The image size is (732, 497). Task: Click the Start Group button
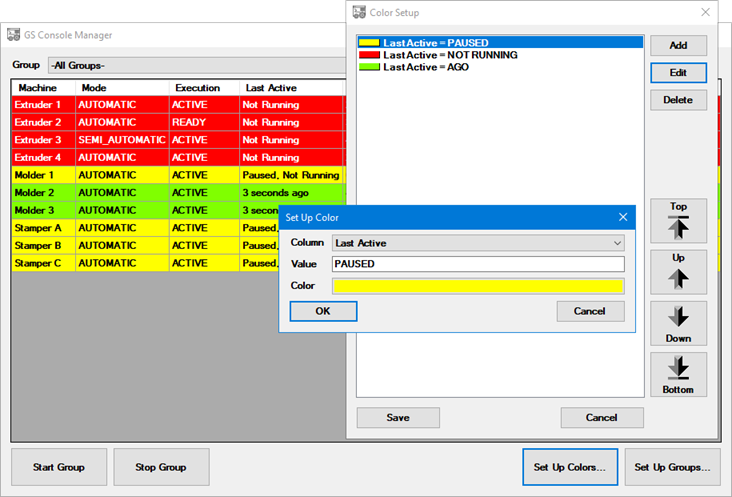pyautogui.click(x=58, y=467)
